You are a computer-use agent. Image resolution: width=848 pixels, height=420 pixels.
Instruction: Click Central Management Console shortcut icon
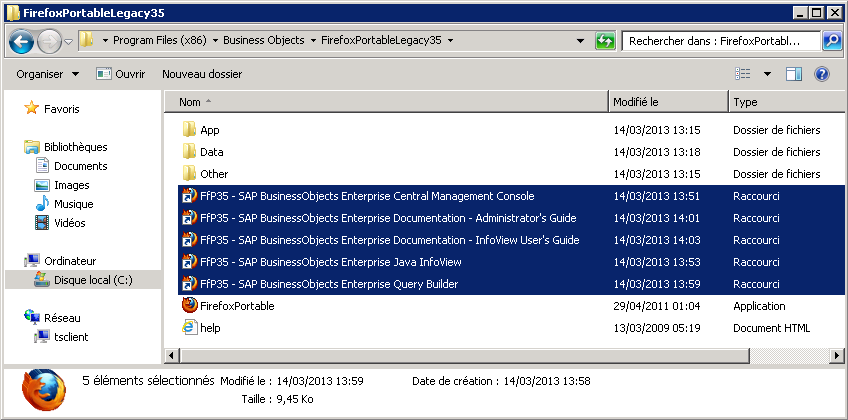pos(189,196)
